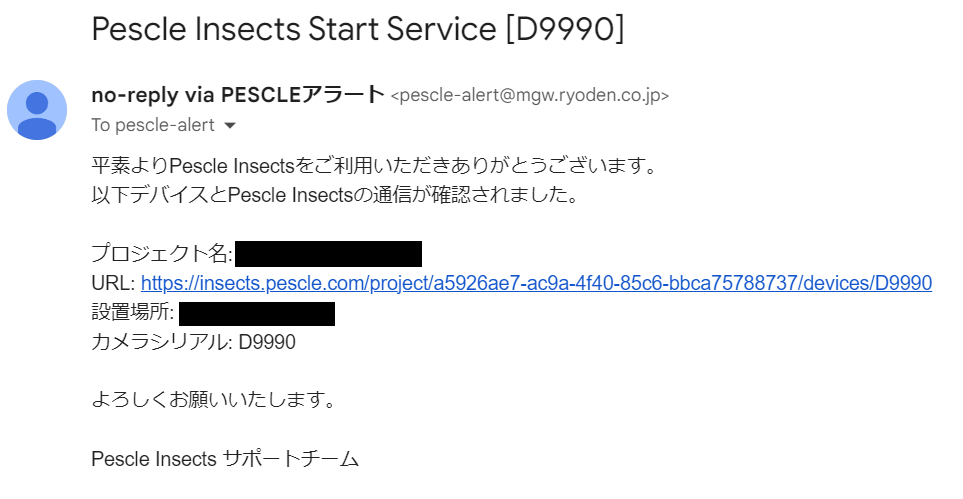Click the sender's profile avatar icon
This screenshot has width=963, height=499.
click(x=37, y=110)
